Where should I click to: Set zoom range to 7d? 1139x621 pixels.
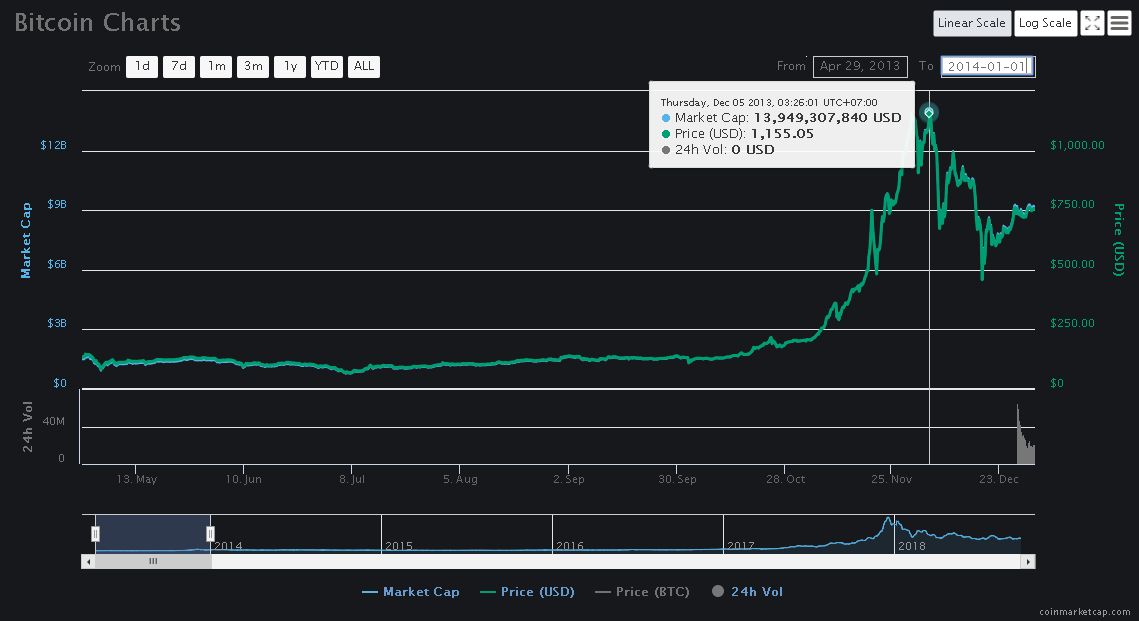point(179,66)
